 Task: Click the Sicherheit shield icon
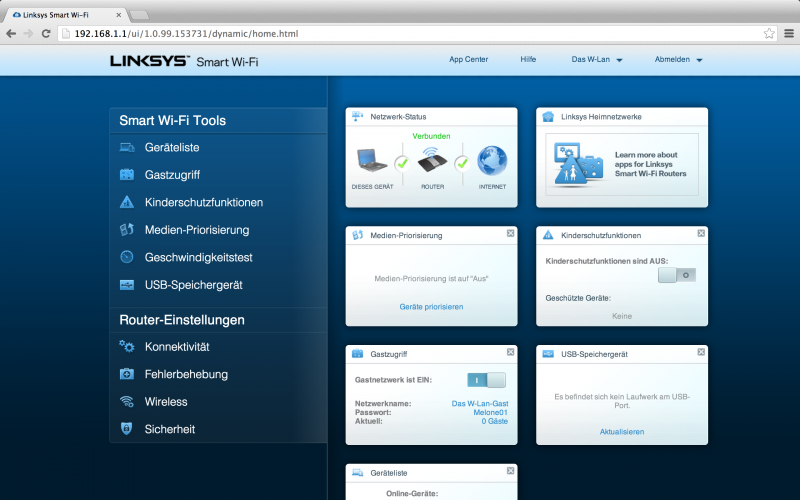click(x=127, y=429)
